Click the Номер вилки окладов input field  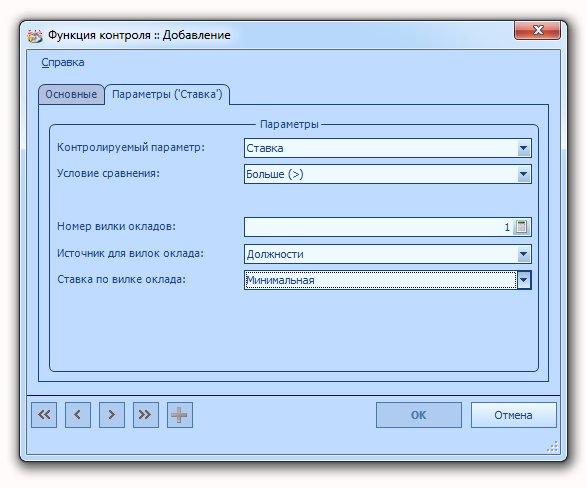[379, 227]
